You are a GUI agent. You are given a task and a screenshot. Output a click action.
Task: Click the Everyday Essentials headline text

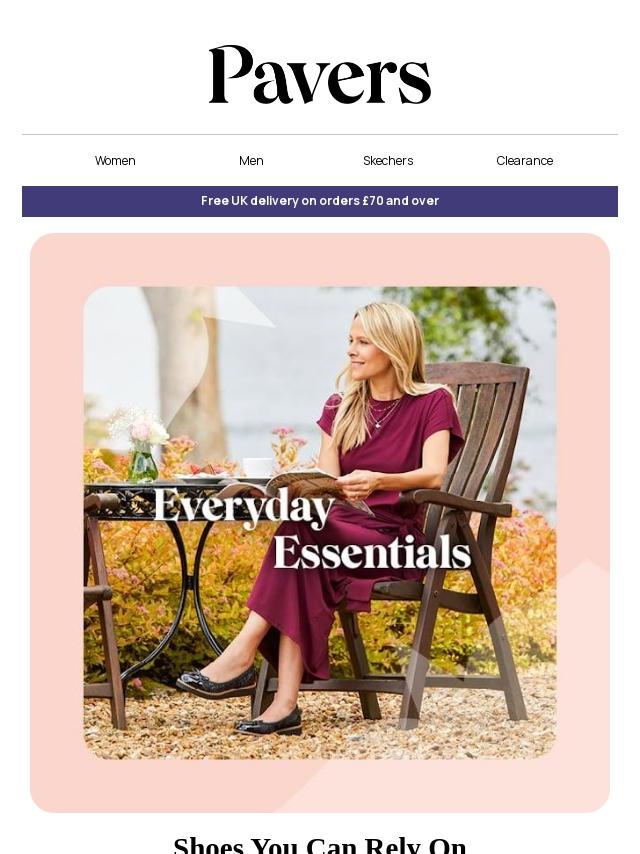(x=312, y=528)
